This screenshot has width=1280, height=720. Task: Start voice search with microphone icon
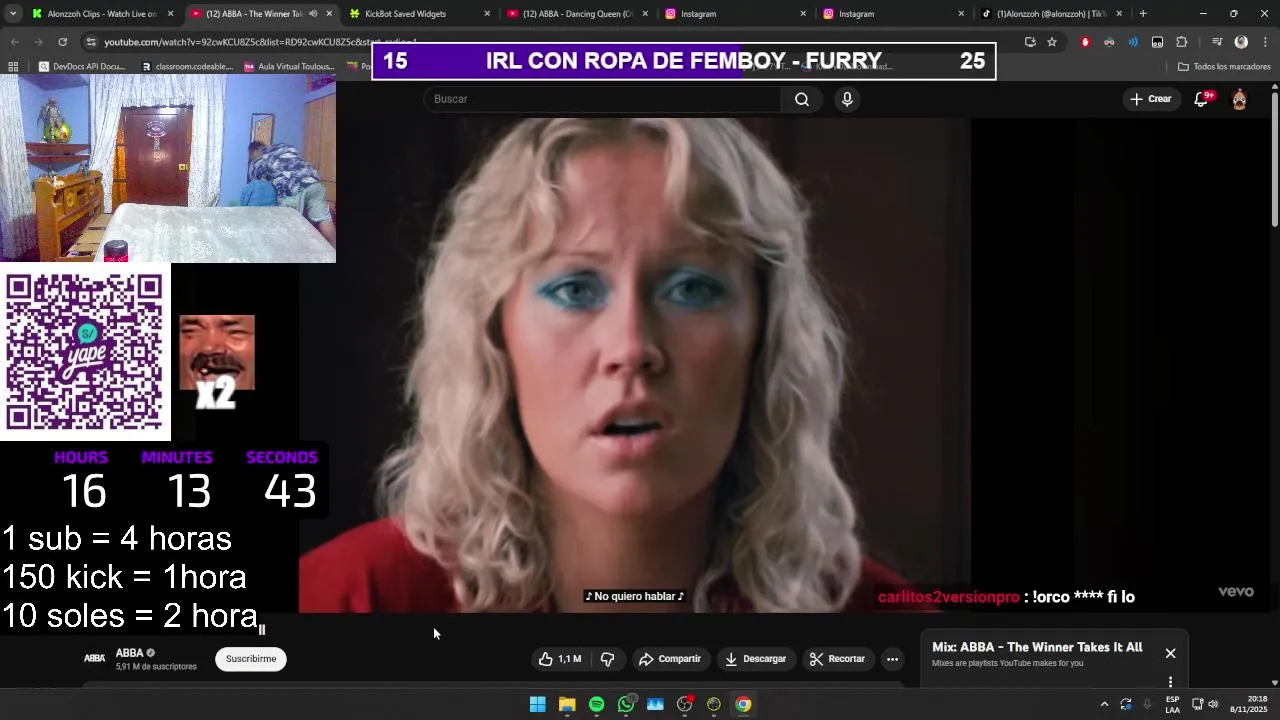click(847, 99)
